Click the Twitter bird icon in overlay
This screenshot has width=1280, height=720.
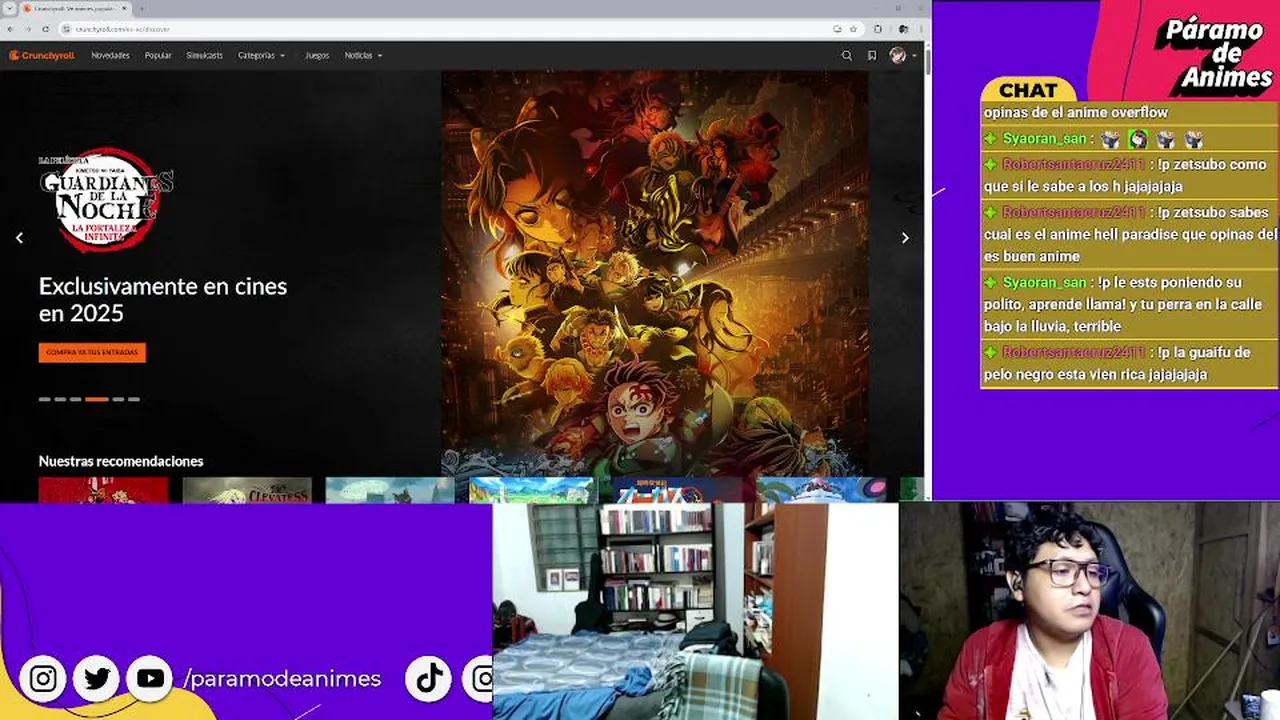point(97,679)
